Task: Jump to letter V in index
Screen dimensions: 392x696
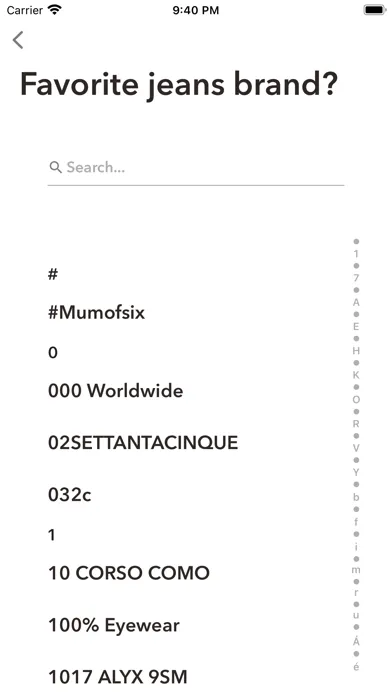Action: [x=356, y=448]
